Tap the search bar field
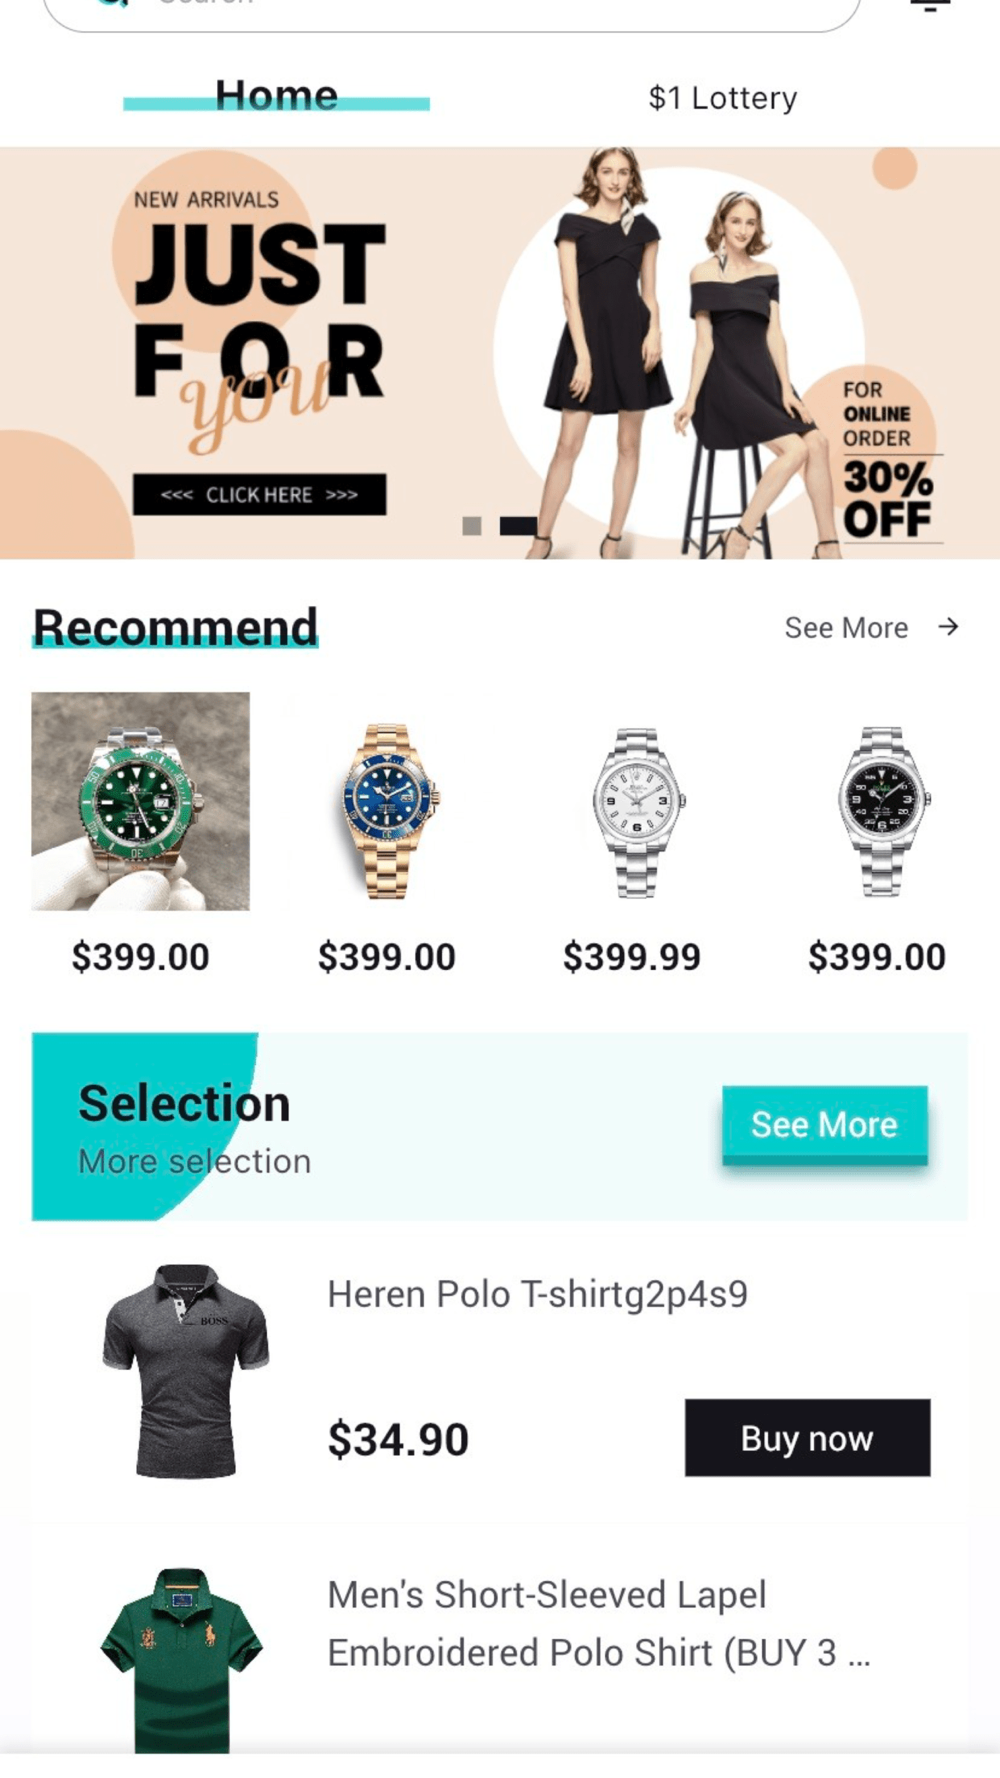The width and height of the screenshot is (1000, 1778). click(452, 10)
